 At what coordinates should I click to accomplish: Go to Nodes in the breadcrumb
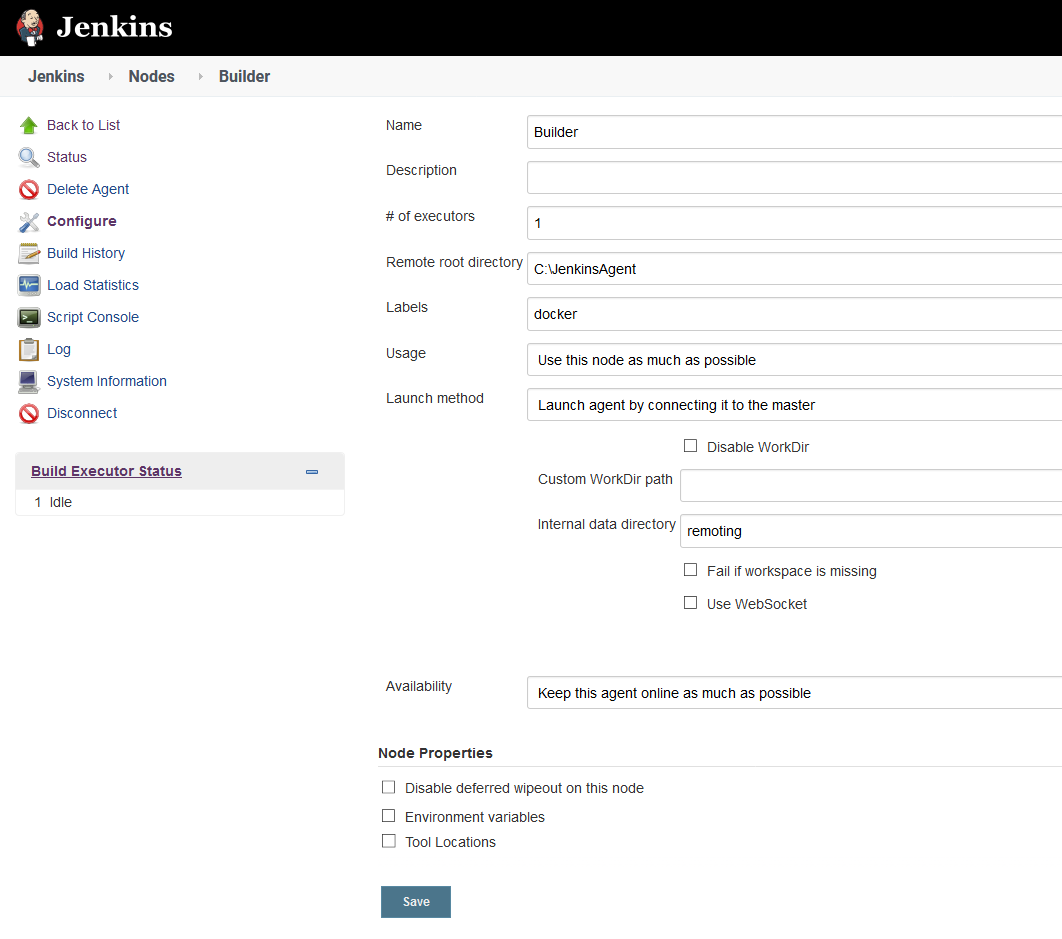coord(151,76)
